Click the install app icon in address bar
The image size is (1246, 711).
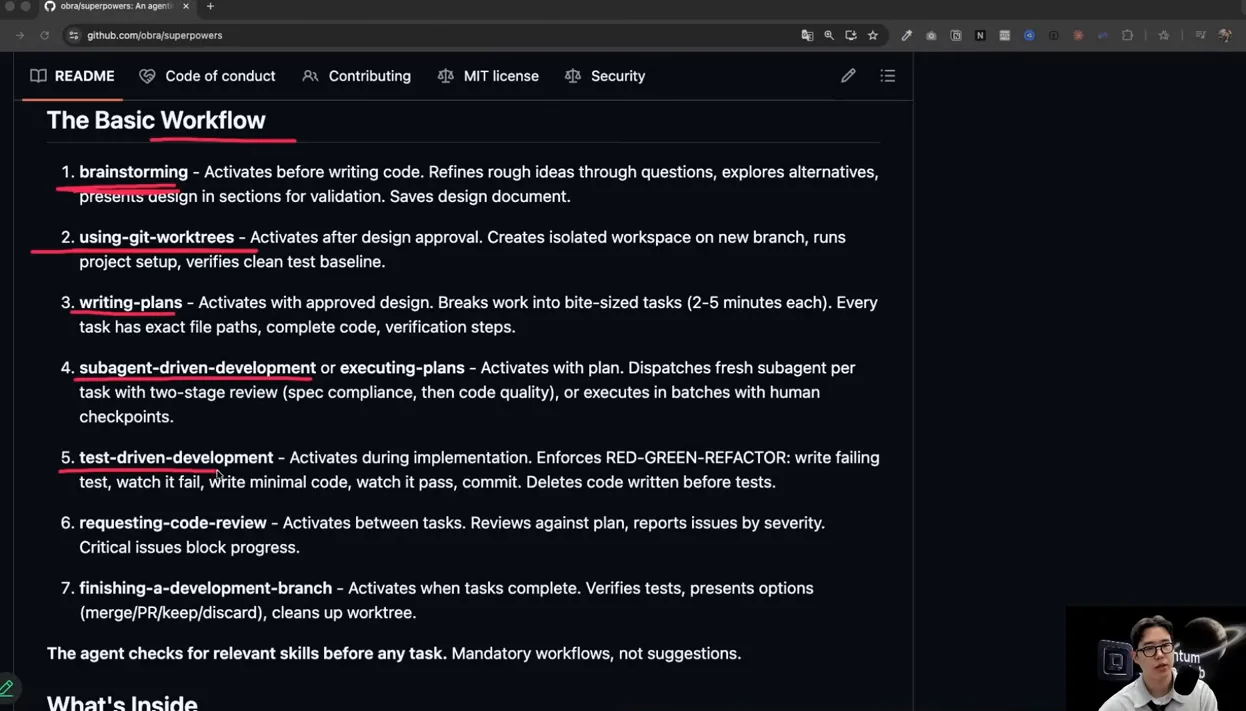(x=851, y=35)
